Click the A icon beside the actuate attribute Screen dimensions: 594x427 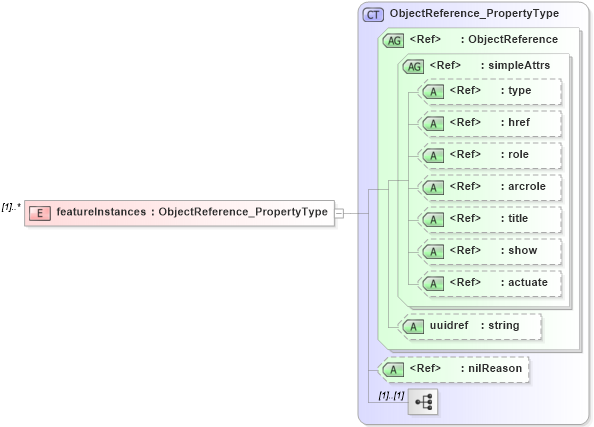pos(433,284)
